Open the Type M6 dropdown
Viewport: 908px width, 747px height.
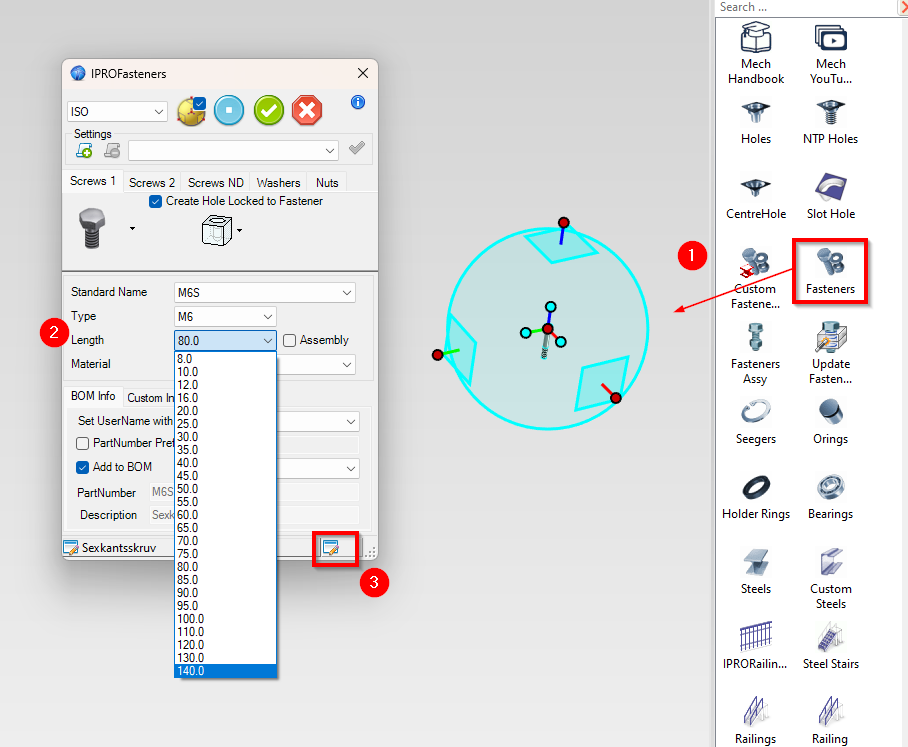click(x=225, y=317)
